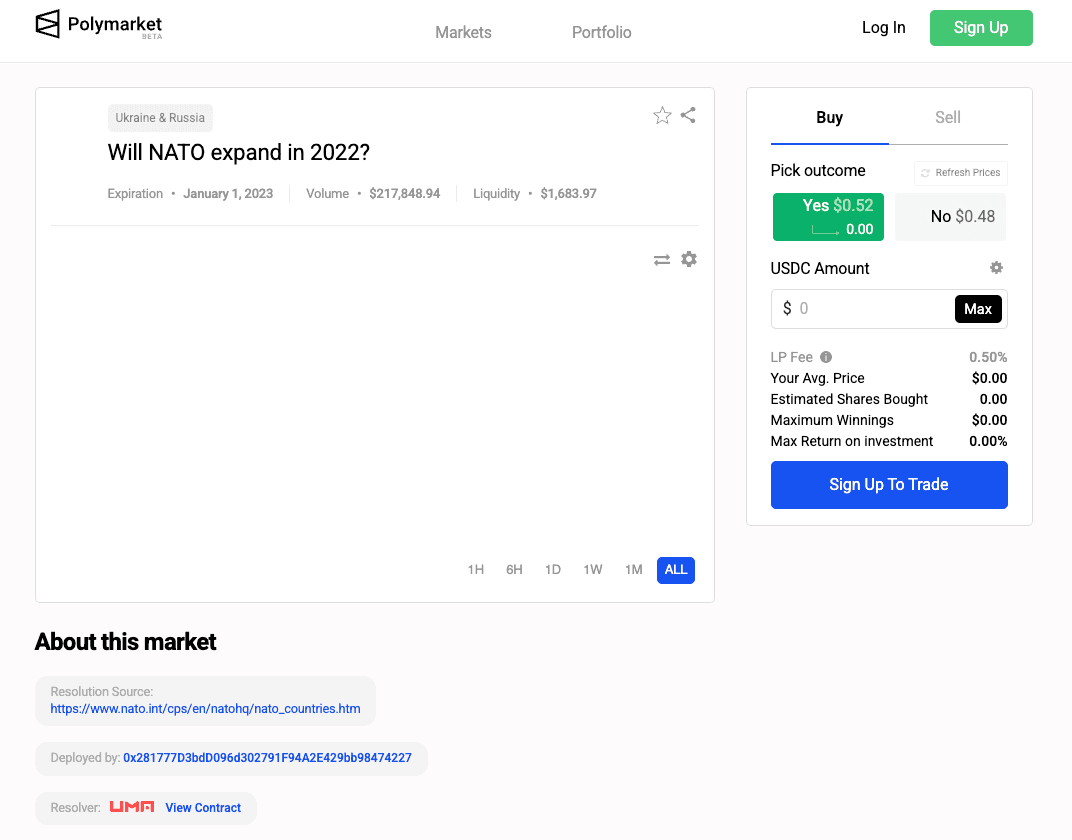Open slippage settings gear next to USDC Amount
Screen dimensions: 1072x840
pos(996,268)
